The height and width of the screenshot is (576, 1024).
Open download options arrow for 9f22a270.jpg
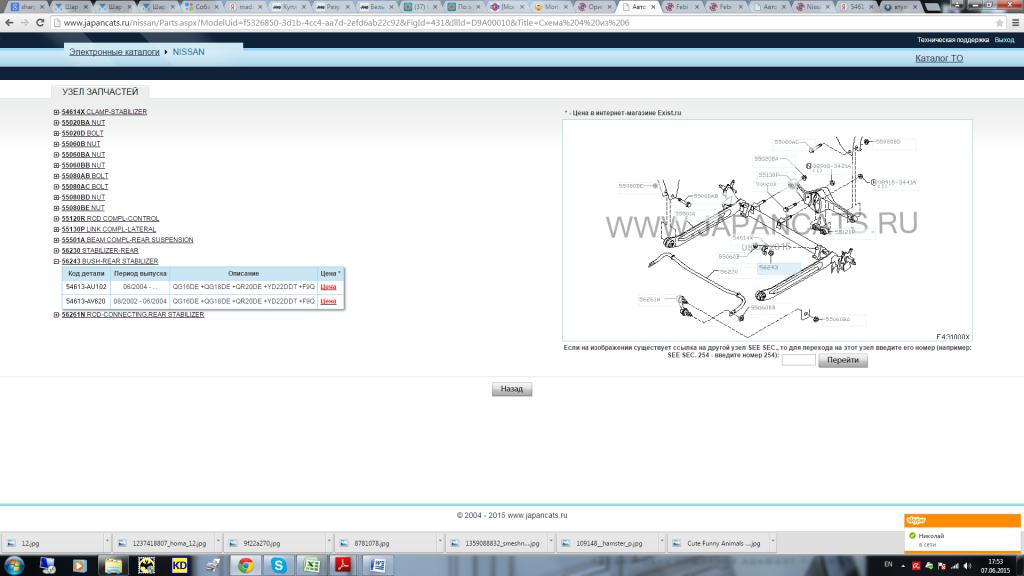pyautogui.click(x=329, y=542)
